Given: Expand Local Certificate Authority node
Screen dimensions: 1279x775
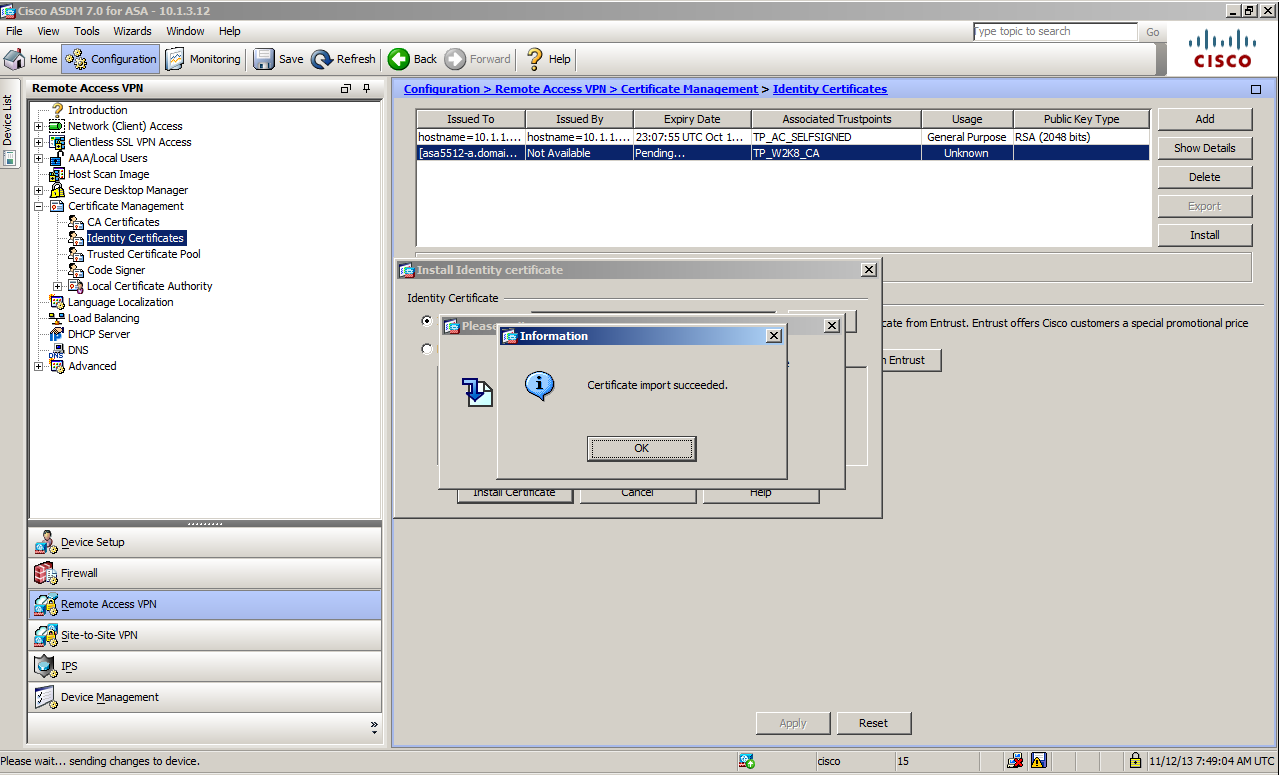Looking at the screenshot, I should click(58, 286).
